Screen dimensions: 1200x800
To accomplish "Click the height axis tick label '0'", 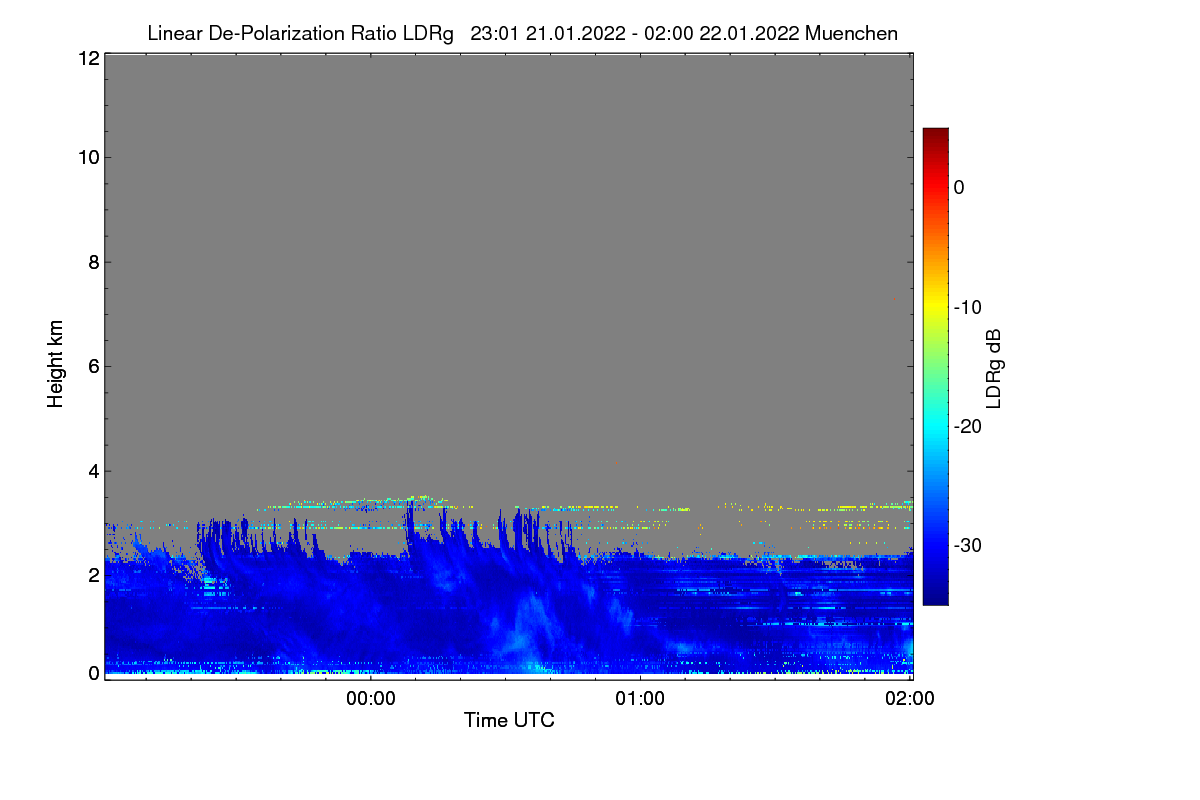I will click(x=92, y=673).
